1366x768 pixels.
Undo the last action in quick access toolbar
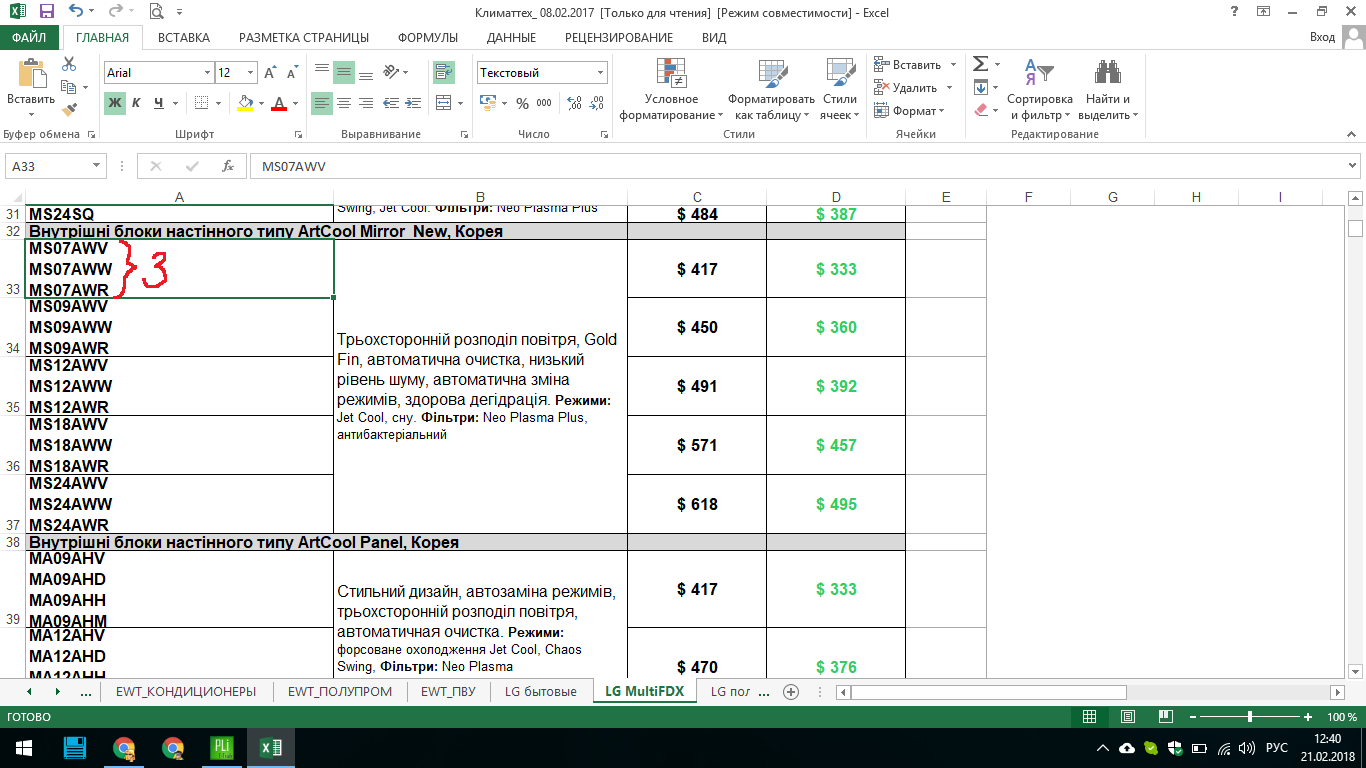[76, 12]
